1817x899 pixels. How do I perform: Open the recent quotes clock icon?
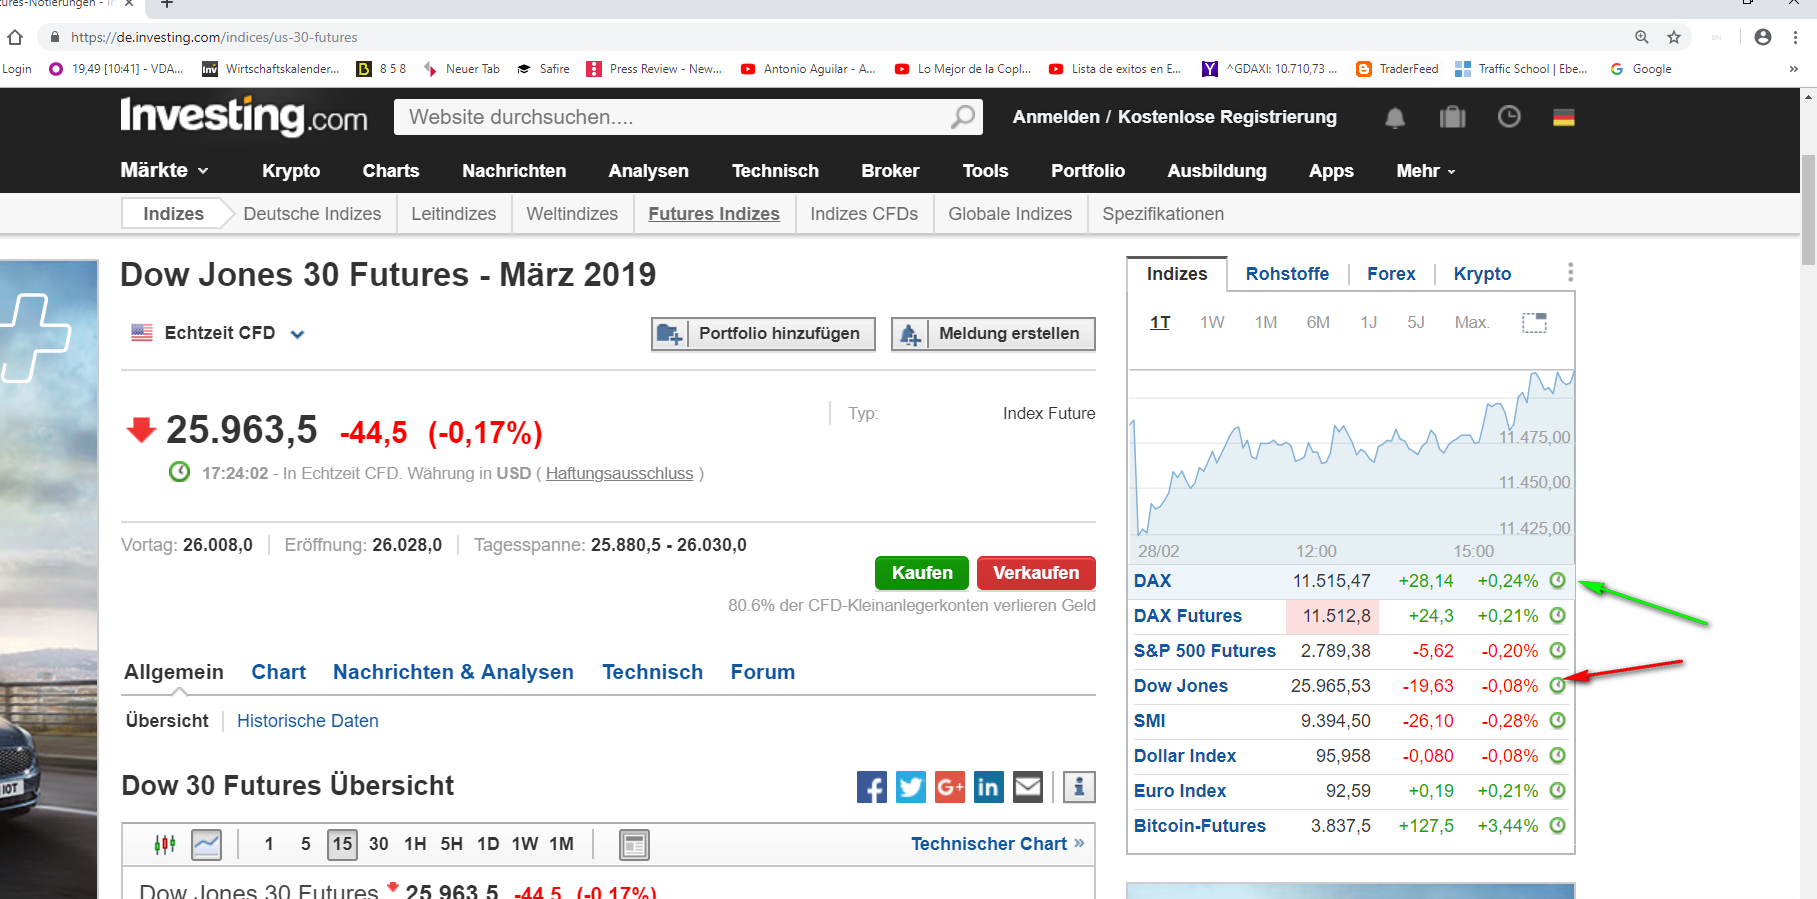click(1509, 117)
